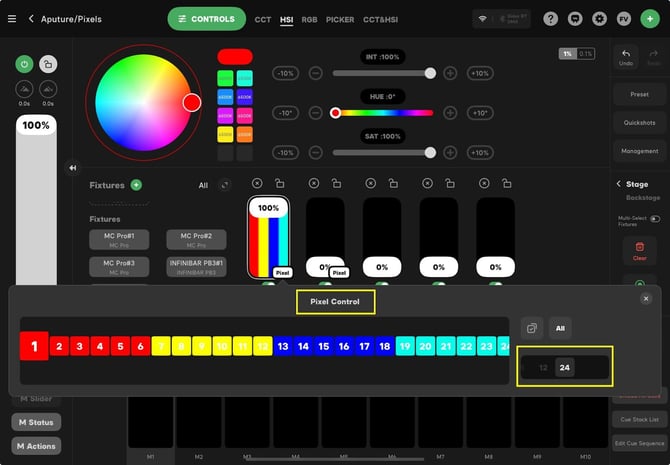Open the FV profile avatar
The height and width of the screenshot is (465, 670).
[x=624, y=19]
